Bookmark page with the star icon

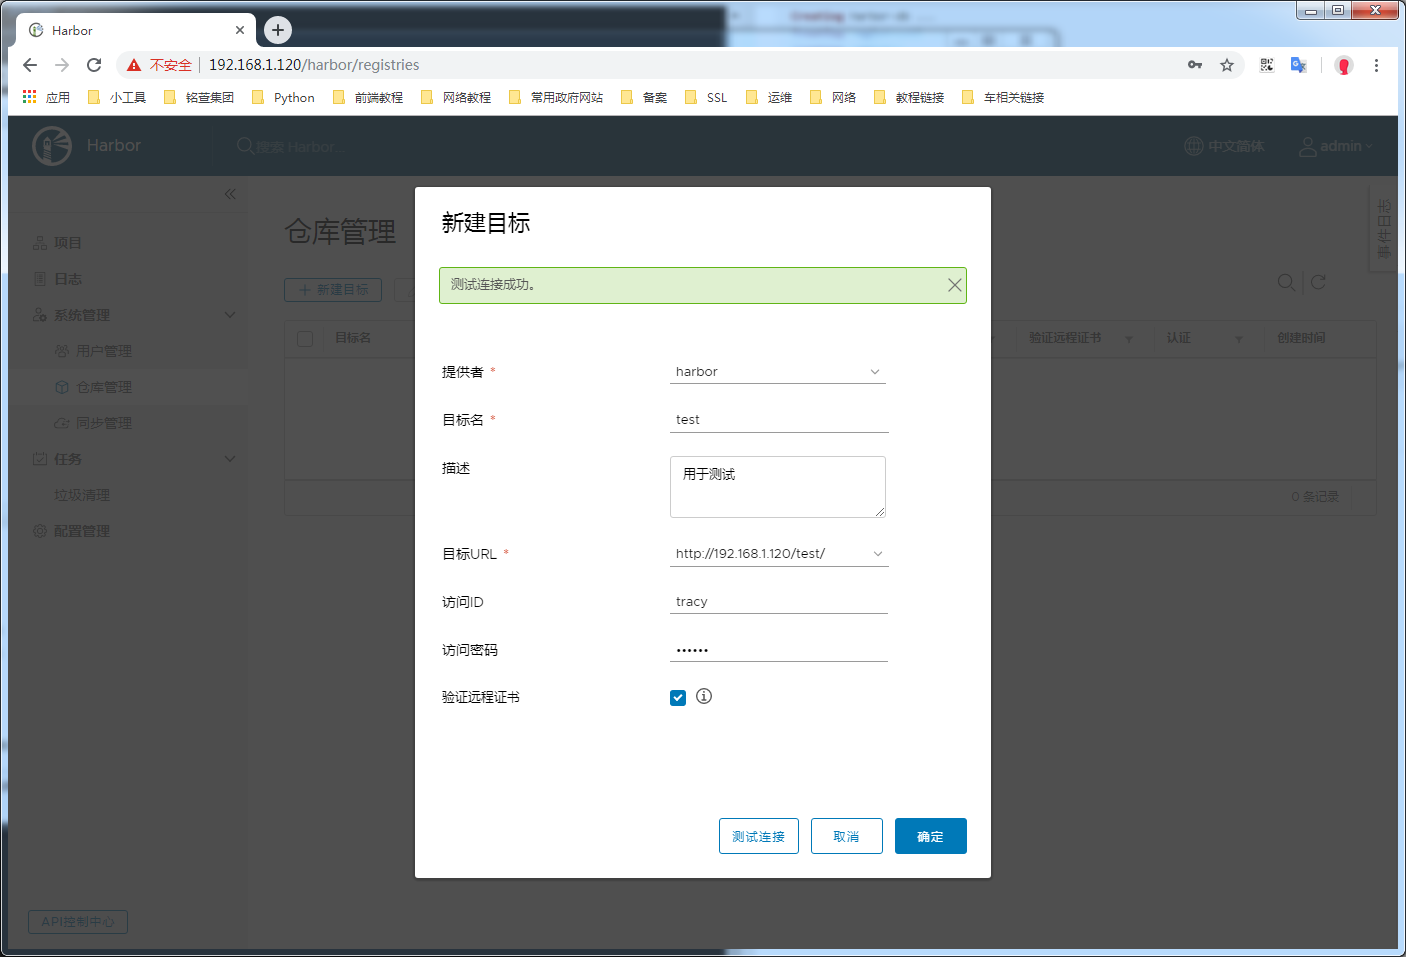coord(1227,65)
